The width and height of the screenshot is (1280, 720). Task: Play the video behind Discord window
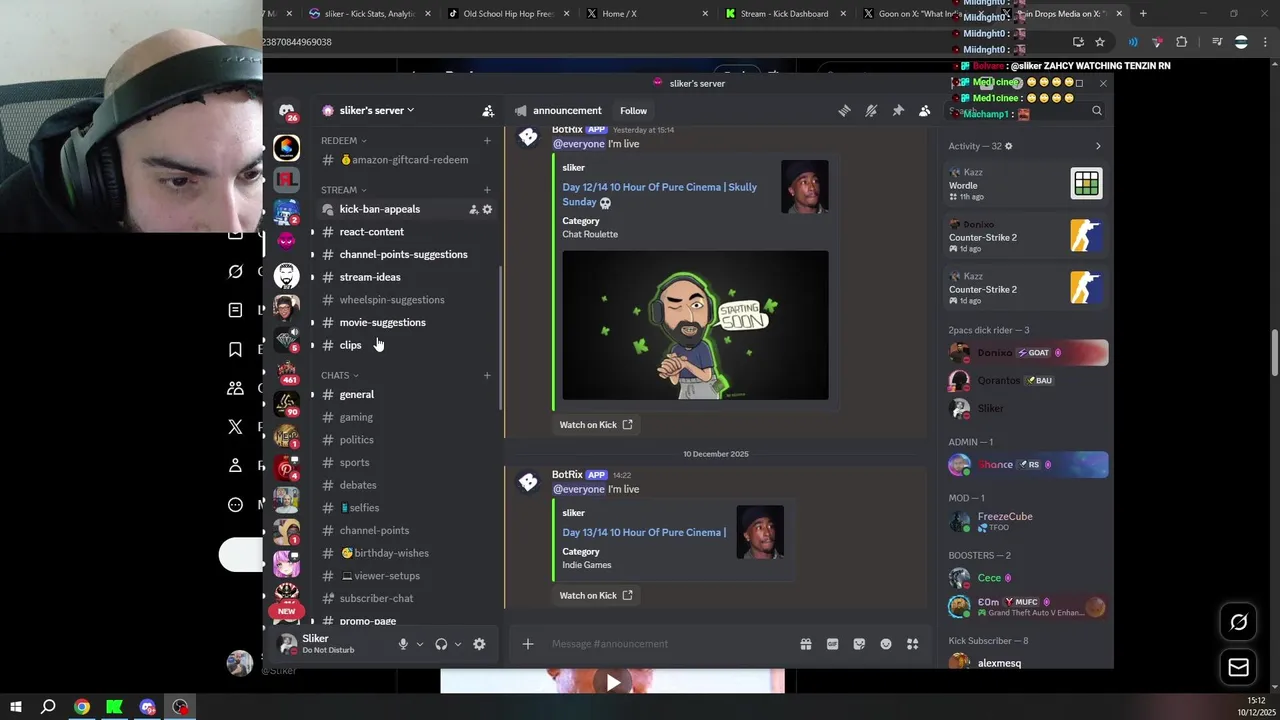612,683
